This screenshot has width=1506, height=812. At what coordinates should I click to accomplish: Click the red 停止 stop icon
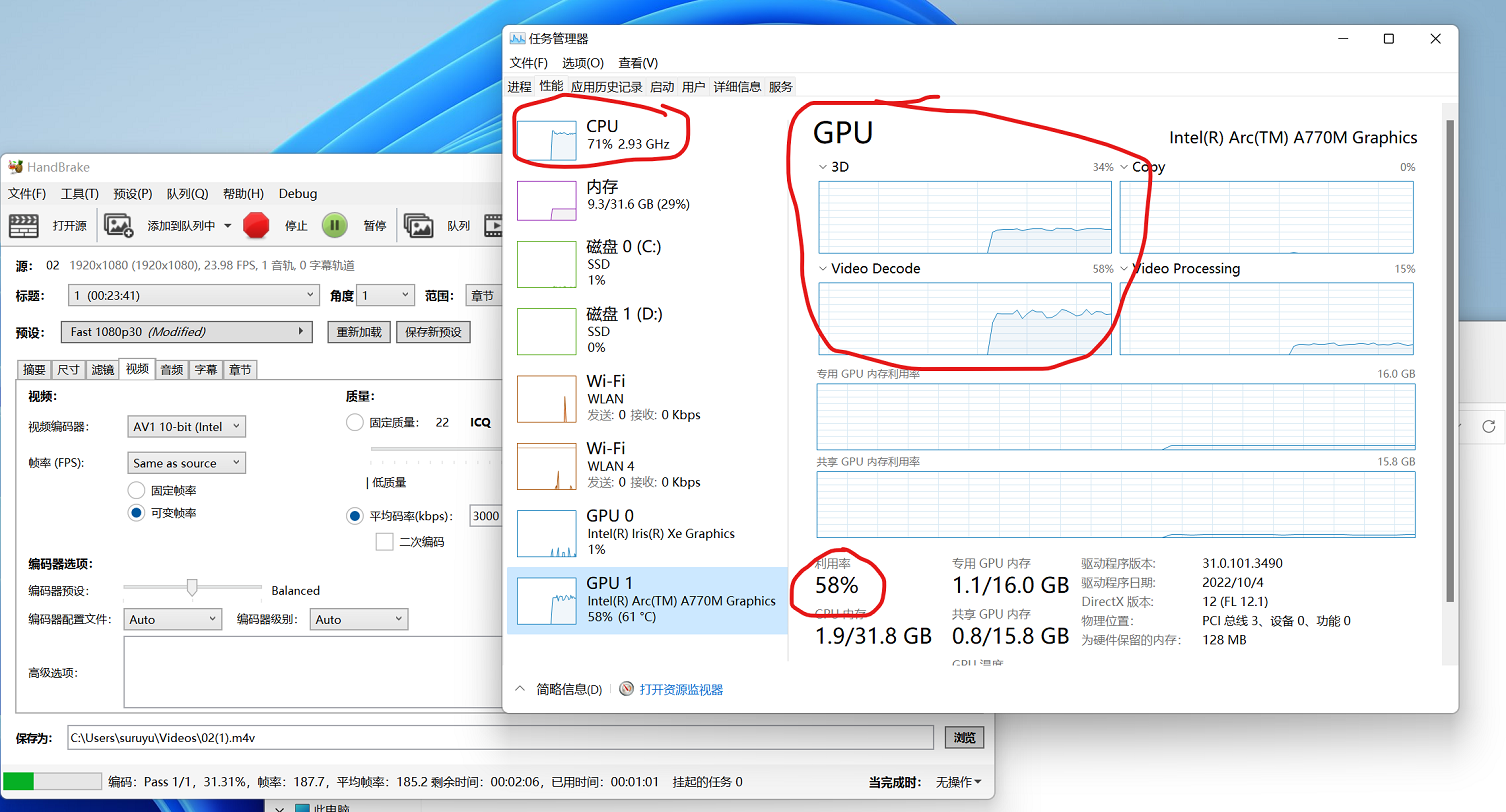[257, 226]
